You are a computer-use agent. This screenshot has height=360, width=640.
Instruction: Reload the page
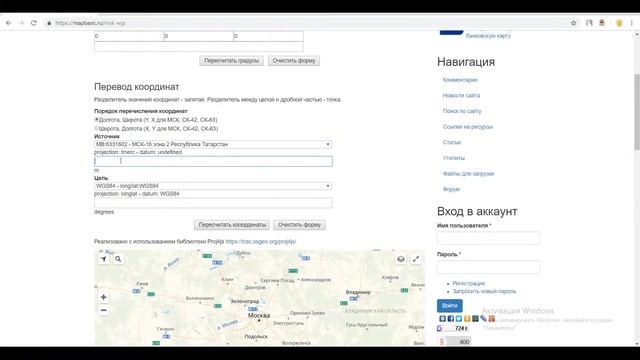coord(34,23)
